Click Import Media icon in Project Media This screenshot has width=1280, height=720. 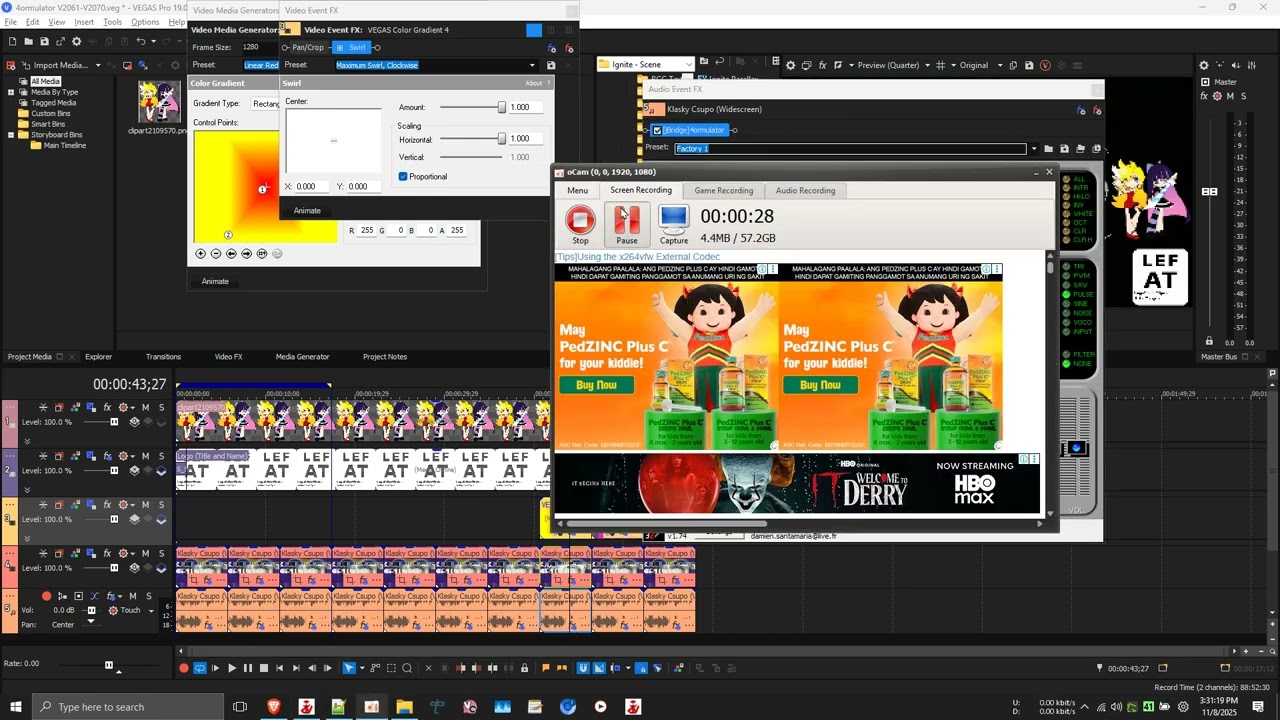click(26, 65)
